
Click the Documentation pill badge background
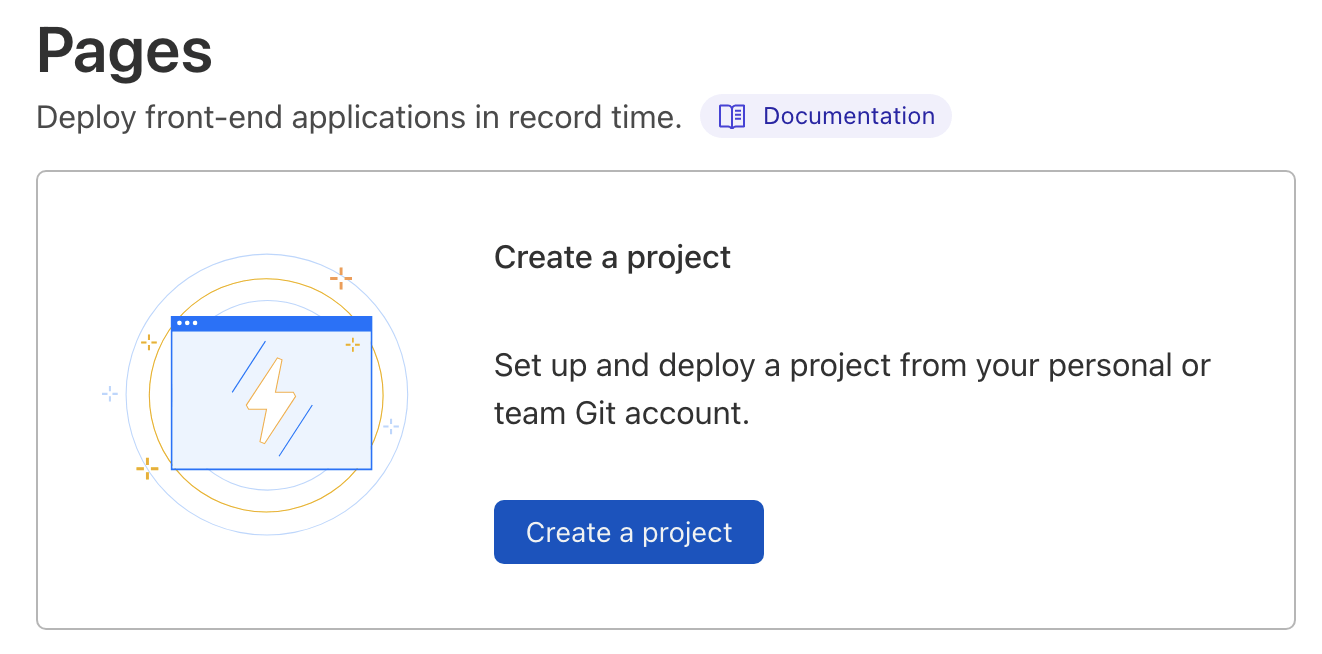click(826, 116)
